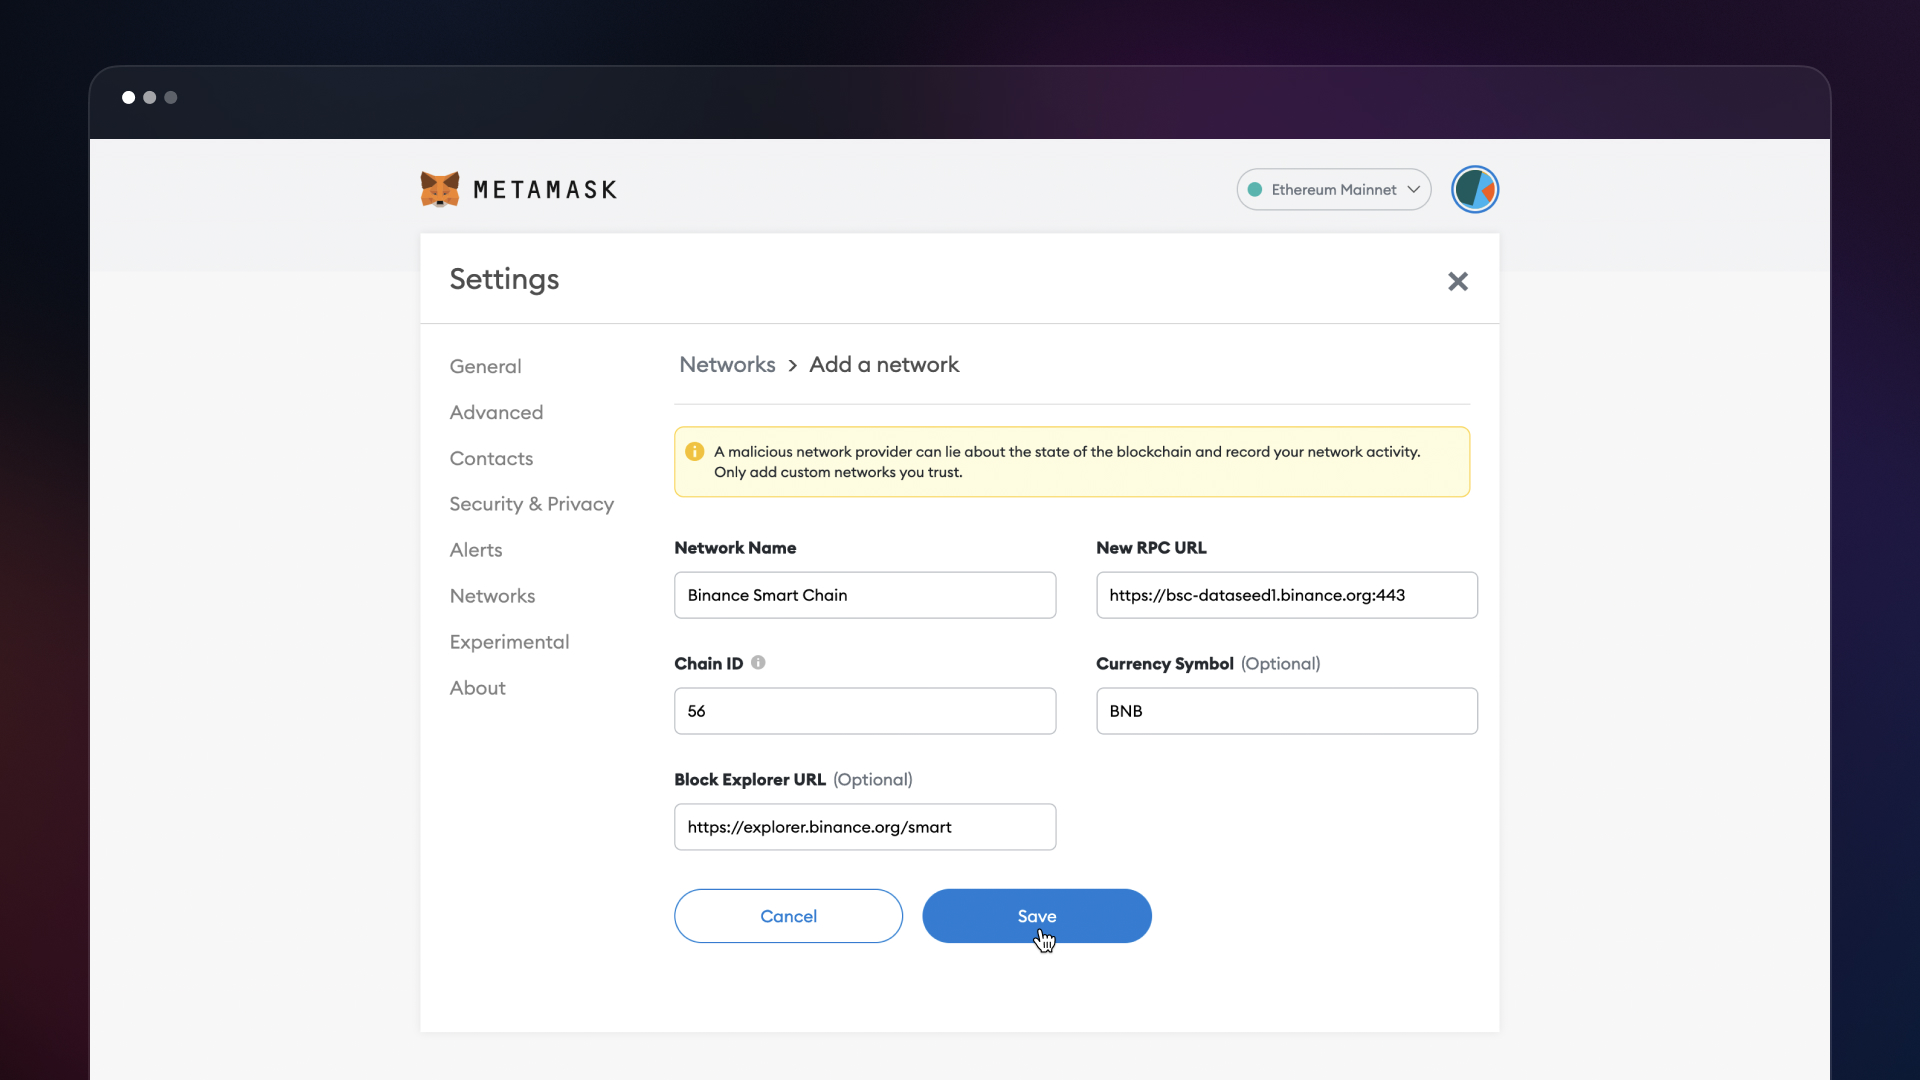Close the Settings panel with X
Image resolution: width=1920 pixels, height=1080 pixels.
[x=1458, y=281]
